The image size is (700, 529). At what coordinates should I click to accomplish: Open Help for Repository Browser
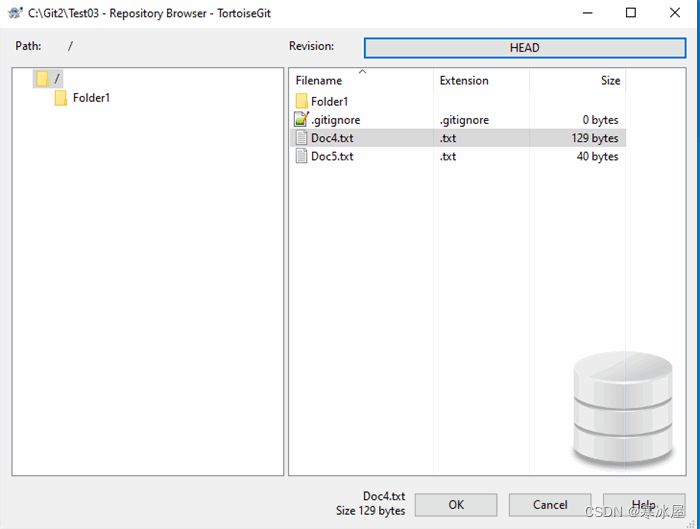coord(644,505)
